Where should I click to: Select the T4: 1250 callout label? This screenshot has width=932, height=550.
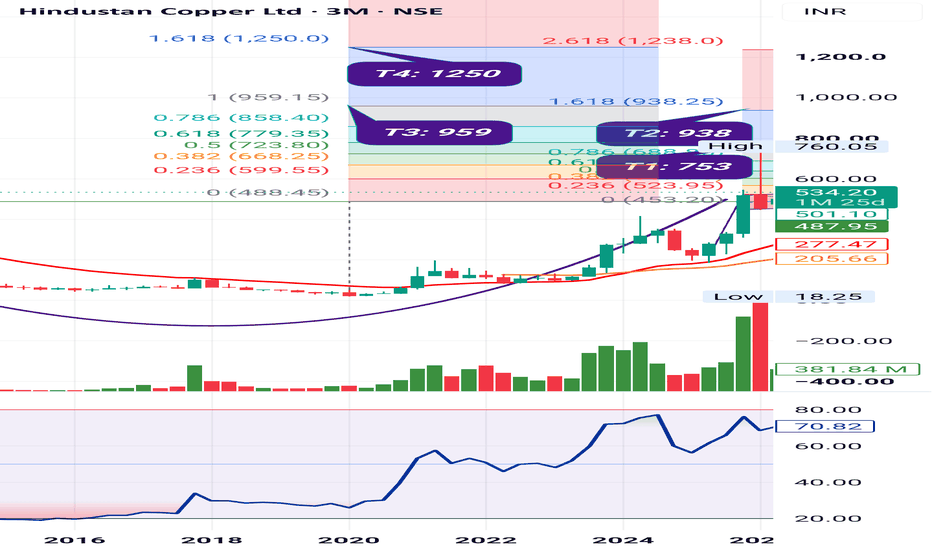pos(434,74)
